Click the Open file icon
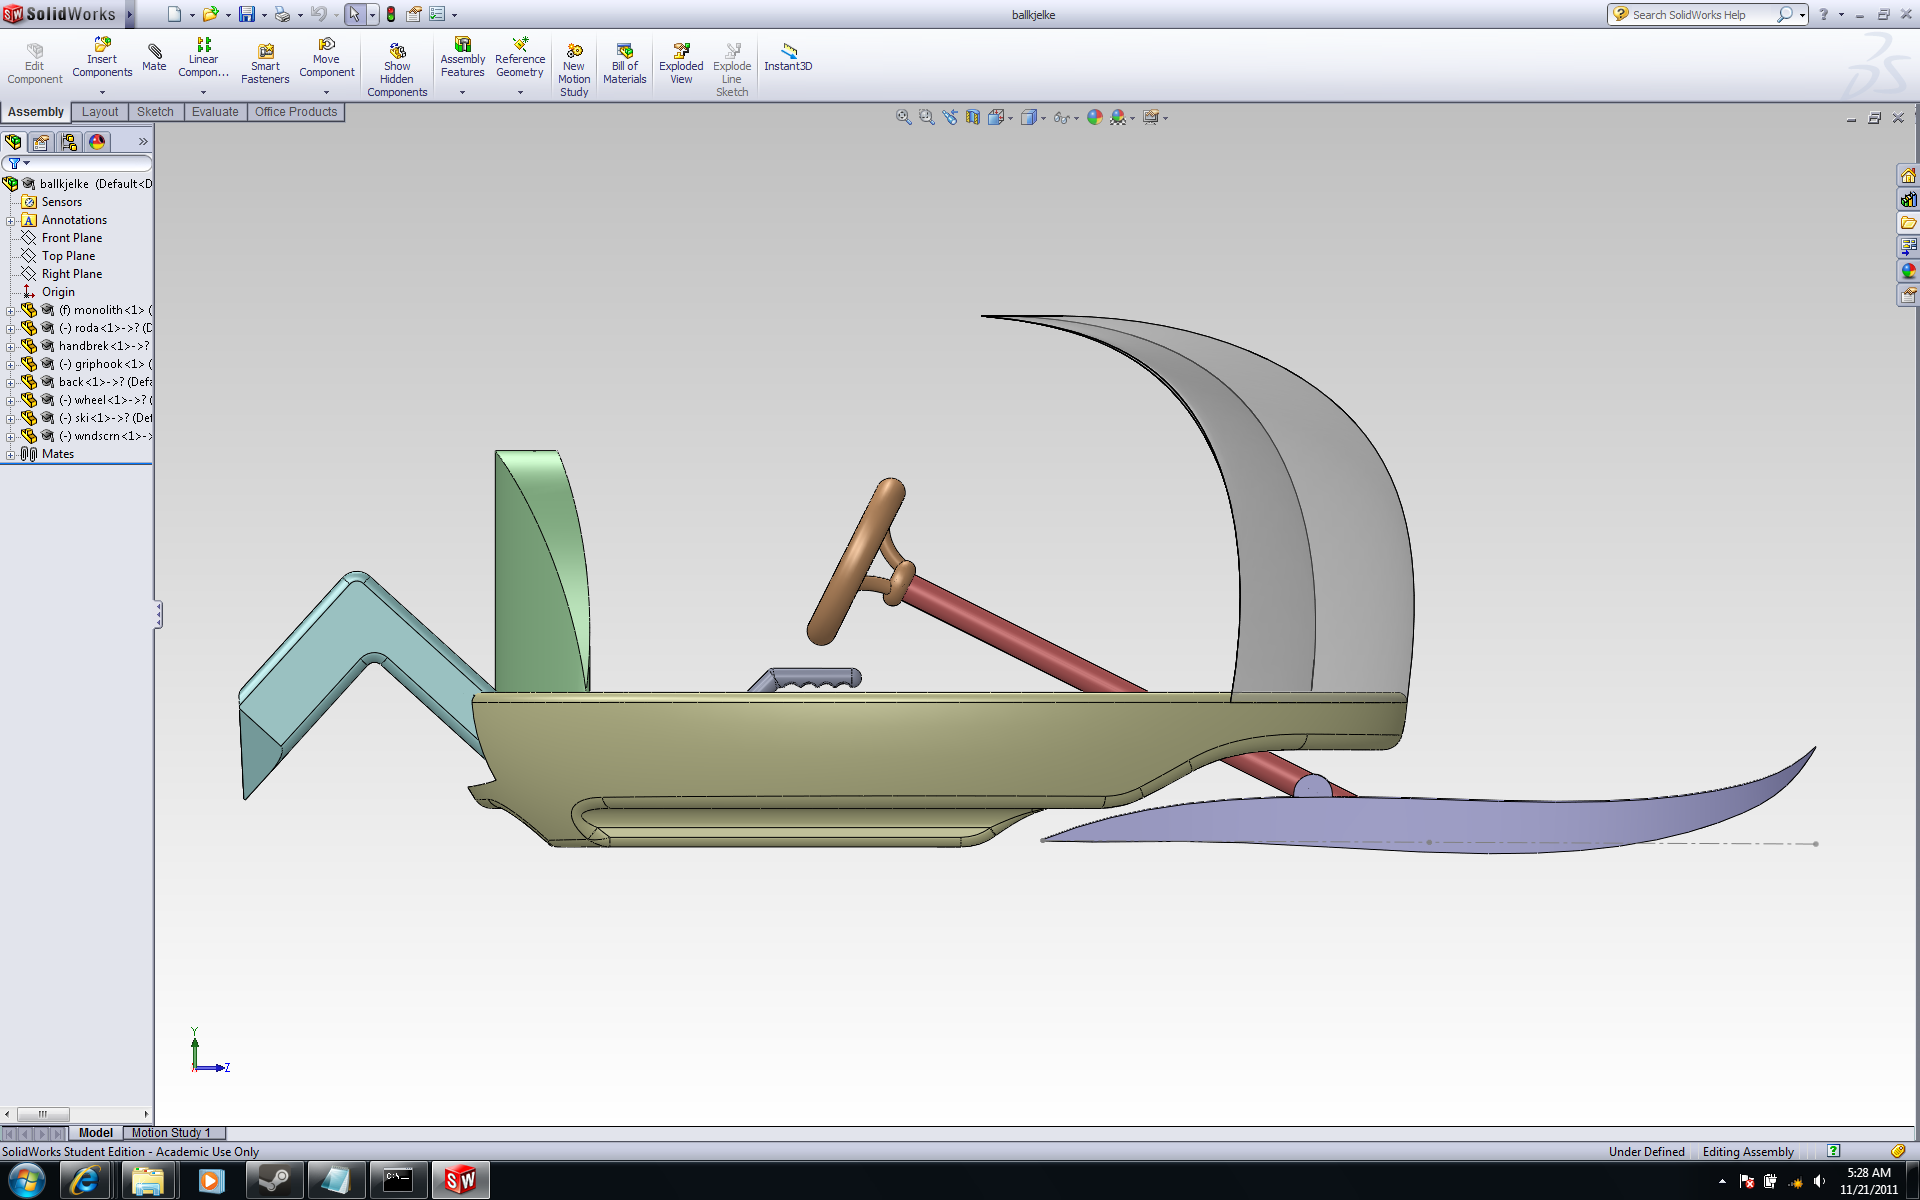 pyautogui.click(x=210, y=14)
